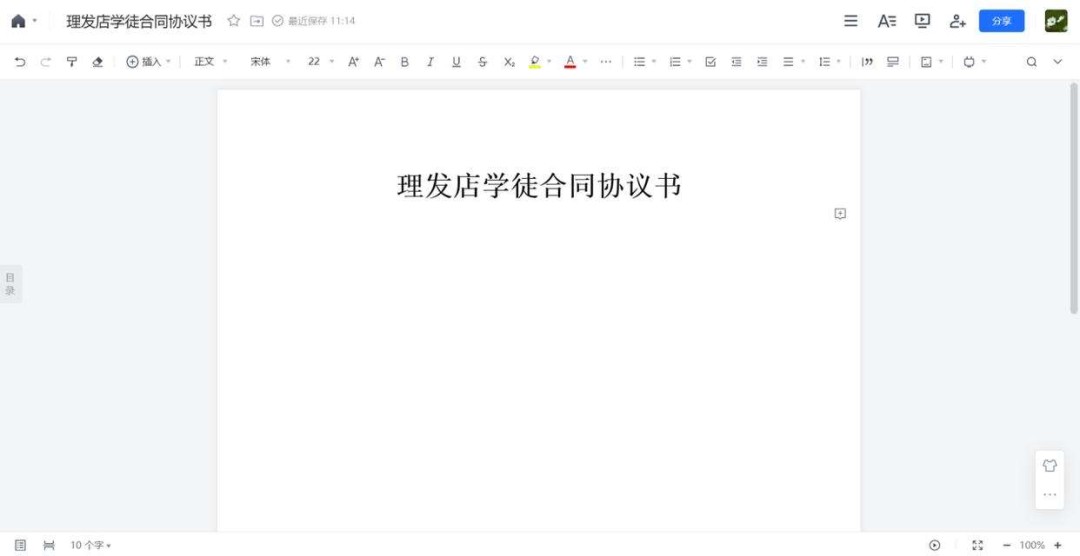
Task: Click the blue Share (分享) button
Action: coord(1001,21)
